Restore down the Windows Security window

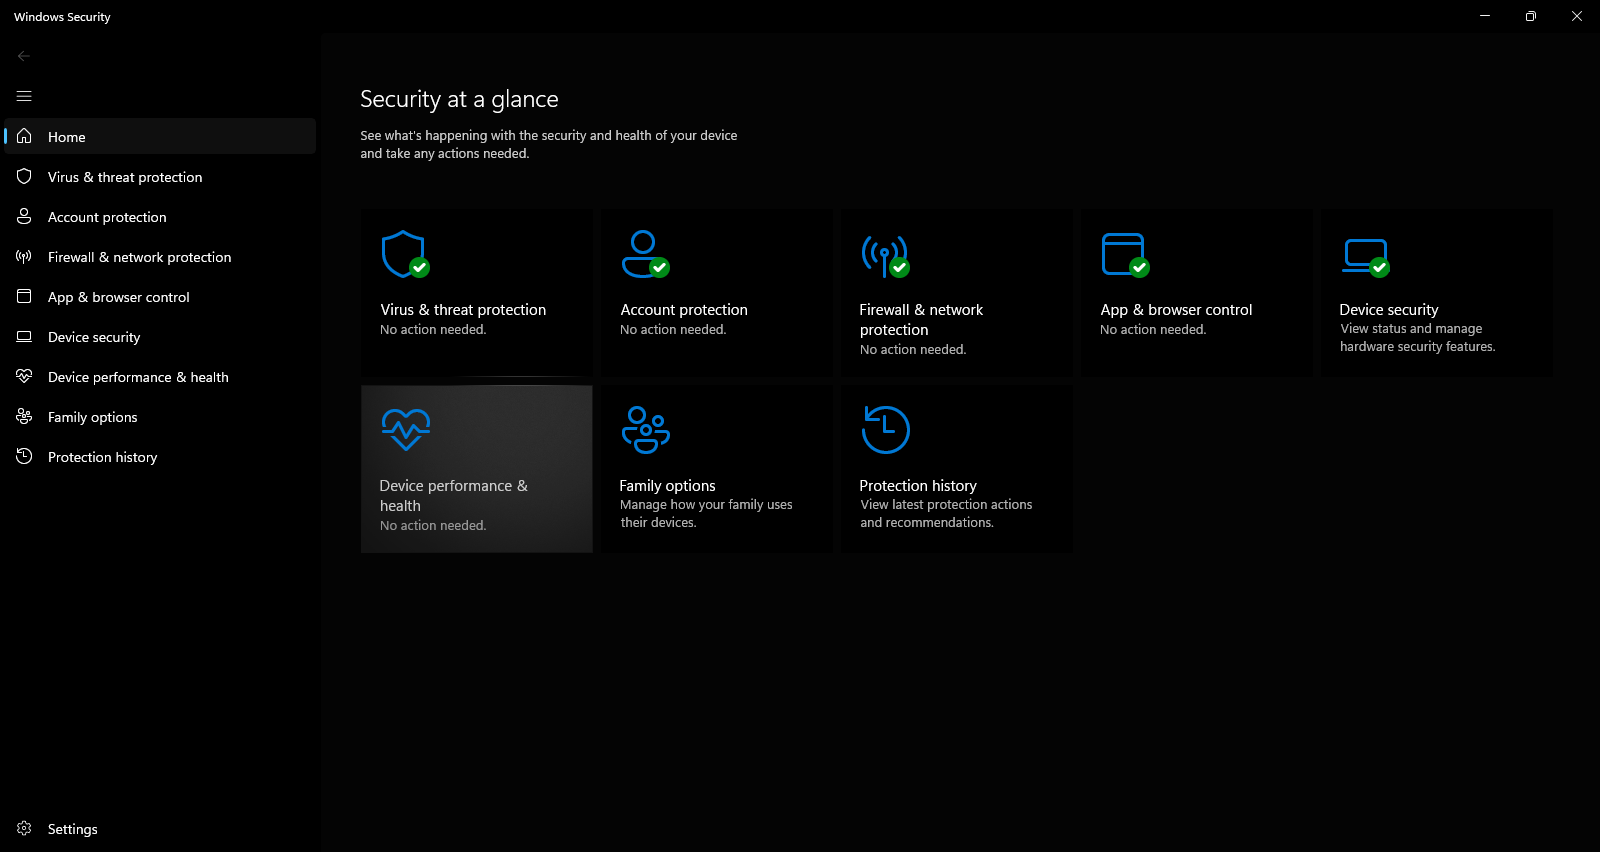(x=1531, y=16)
